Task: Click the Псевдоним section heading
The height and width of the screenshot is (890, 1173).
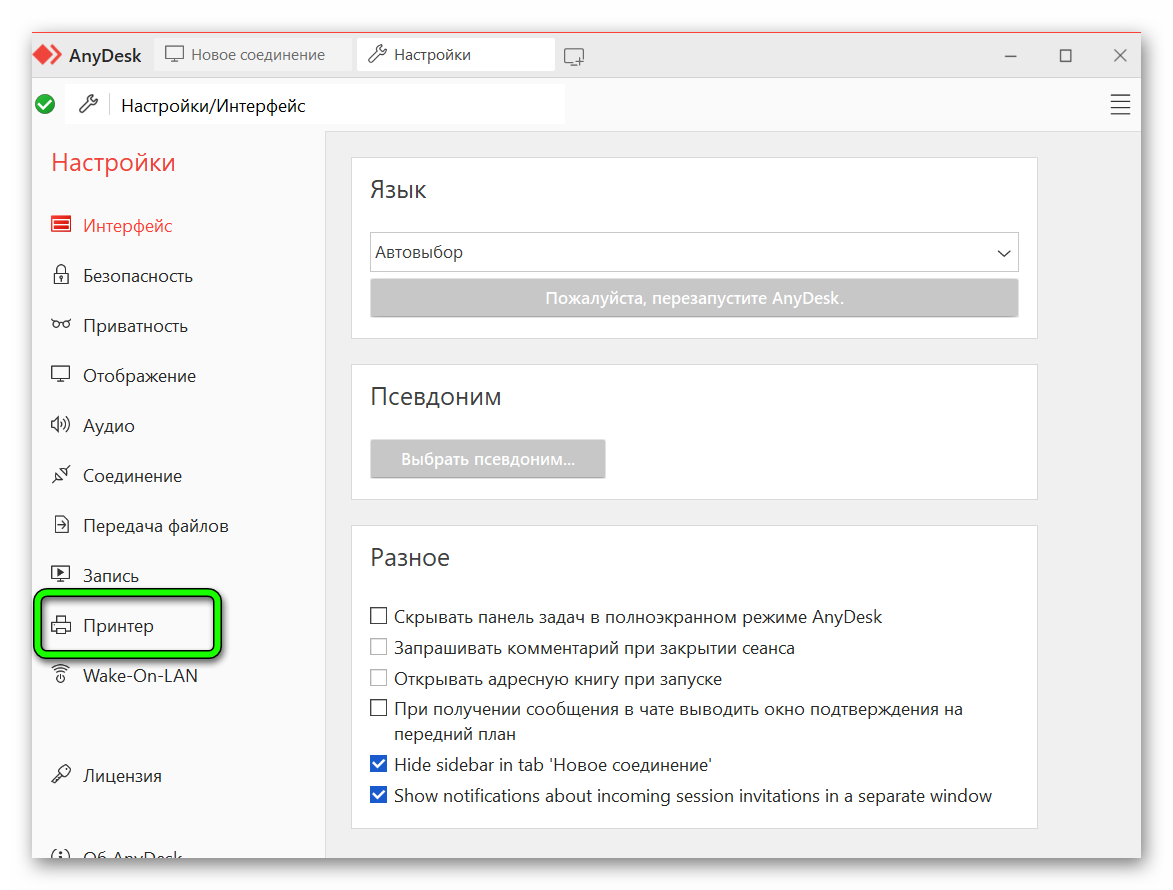Action: pos(436,396)
